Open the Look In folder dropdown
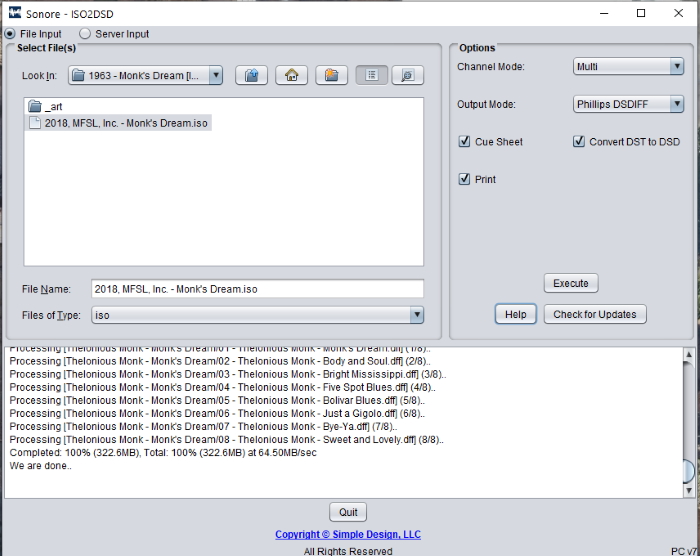The width and height of the screenshot is (700, 556). (146, 75)
